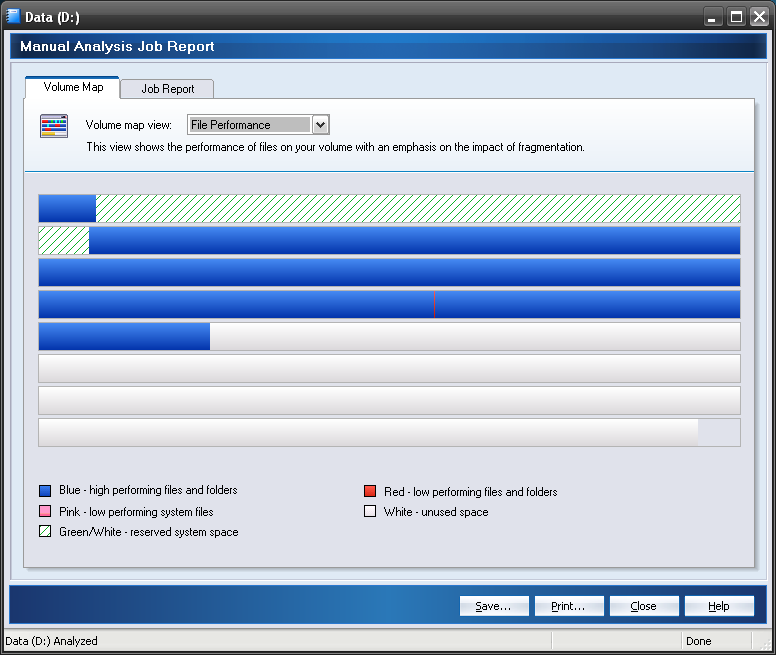Screen dimensions: 776x655
Task: Open Help from the bottom bar
Action: pos(719,606)
